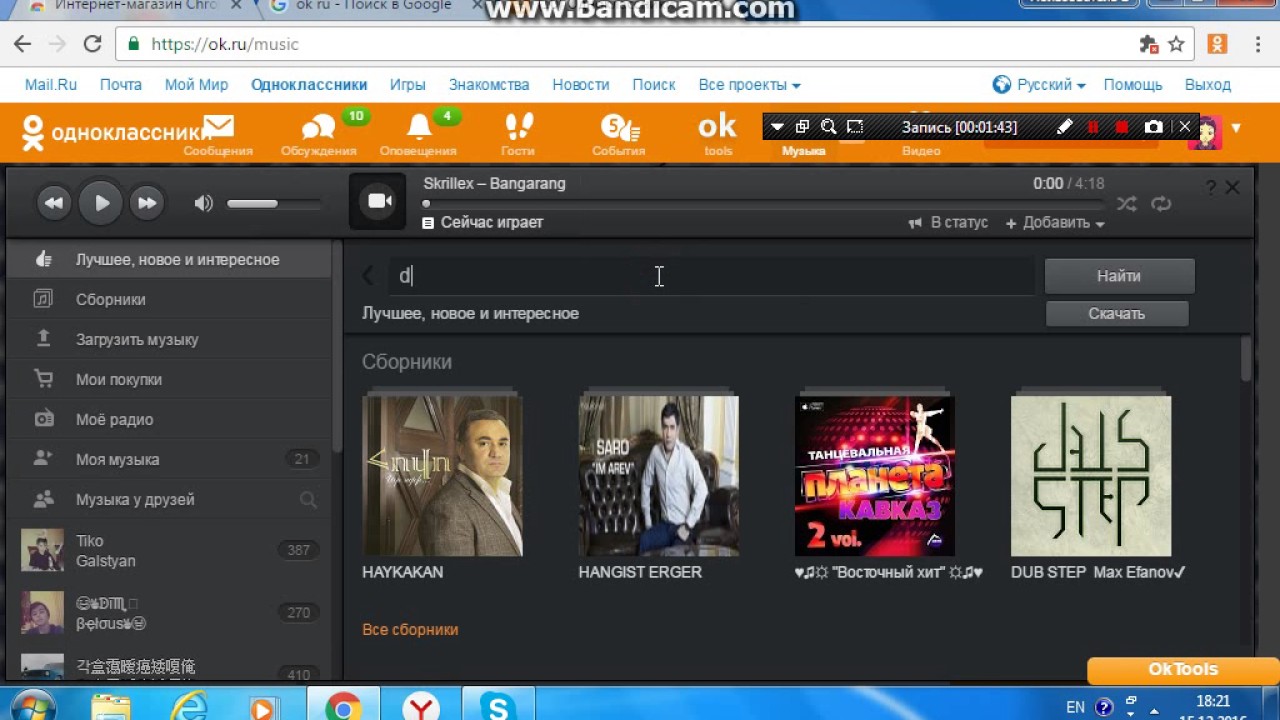The height and width of the screenshot is (720, 1280).
Task: Open the video camera icon beside track
Action: [x=379, y=201]
